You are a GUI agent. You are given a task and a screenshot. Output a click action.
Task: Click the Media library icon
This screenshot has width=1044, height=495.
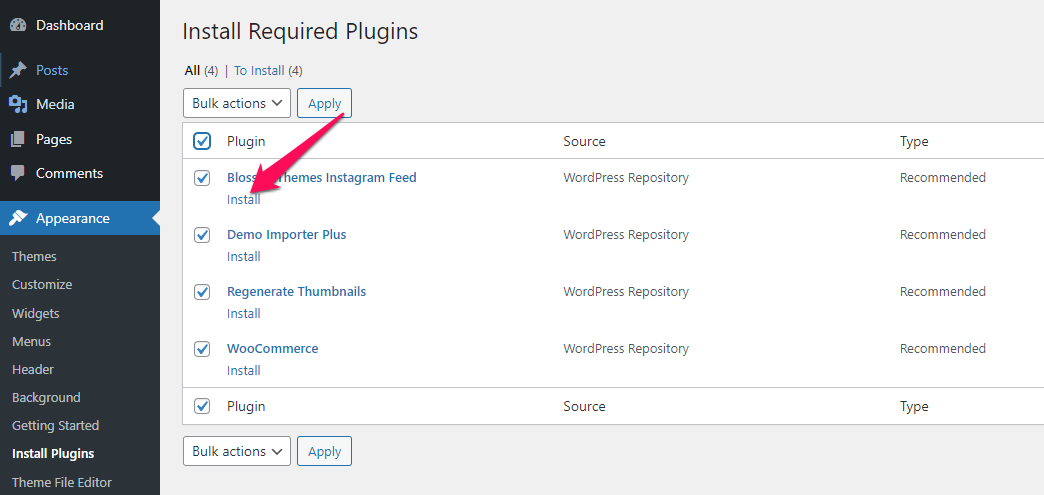[18, 104]
